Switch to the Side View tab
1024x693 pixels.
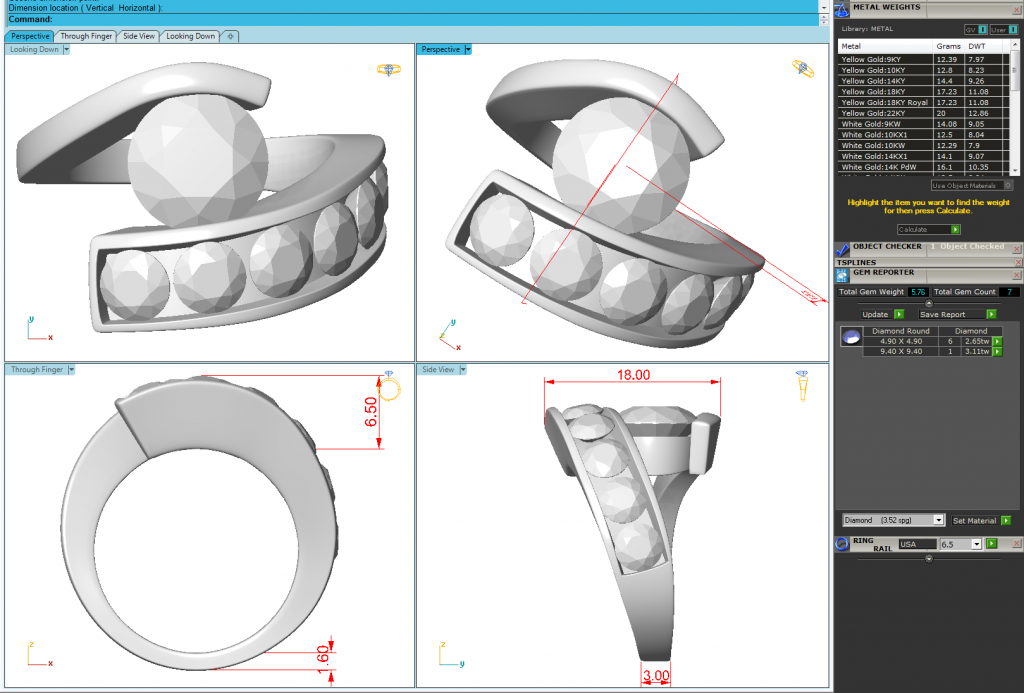point(139,36)
